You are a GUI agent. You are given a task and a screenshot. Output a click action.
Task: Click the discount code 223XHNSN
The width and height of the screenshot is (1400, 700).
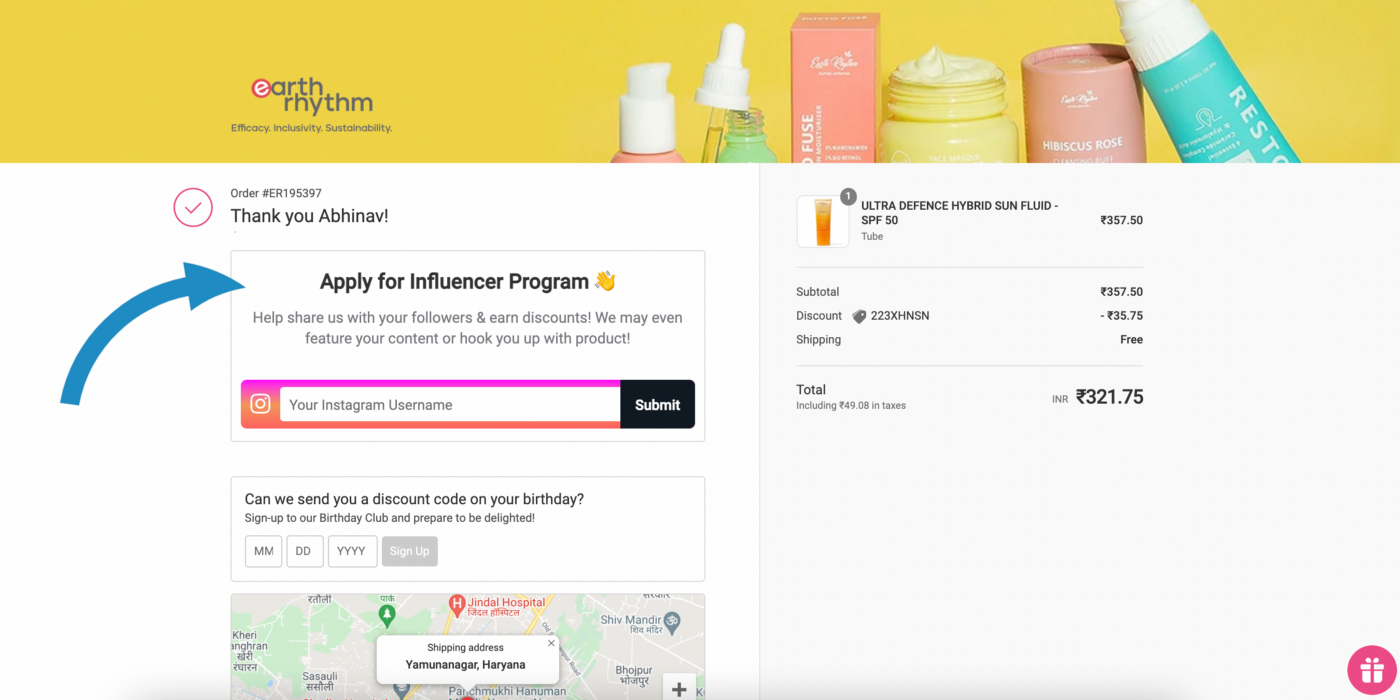pyautogui.click(x=900, y=316)
